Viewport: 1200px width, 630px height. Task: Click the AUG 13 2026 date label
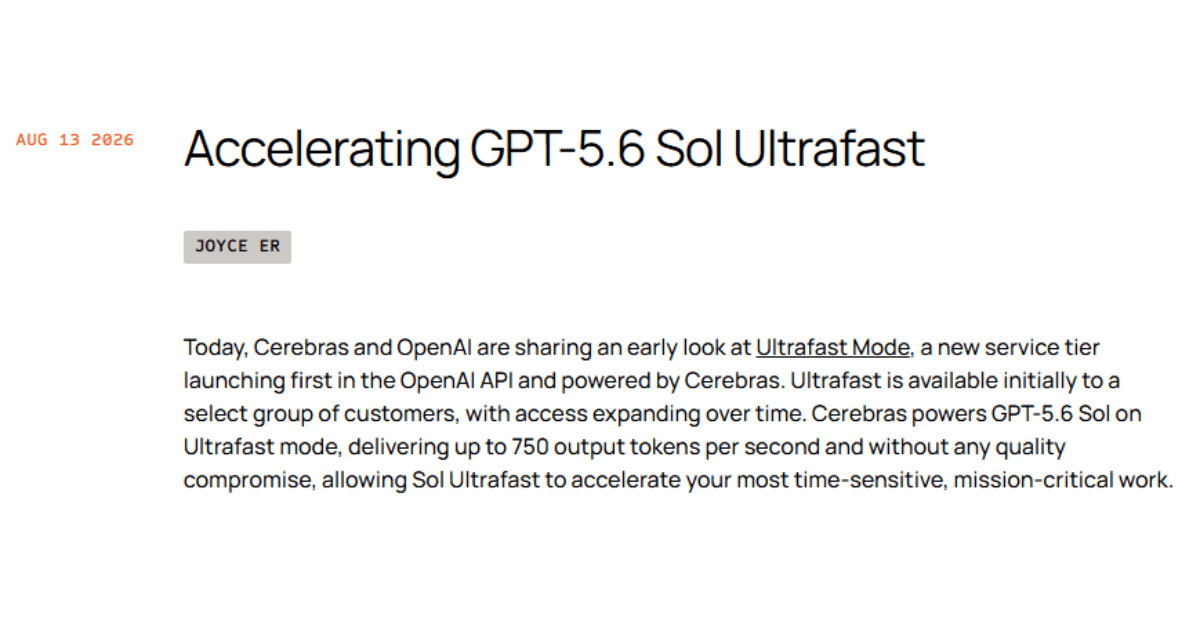pos(75,140)
